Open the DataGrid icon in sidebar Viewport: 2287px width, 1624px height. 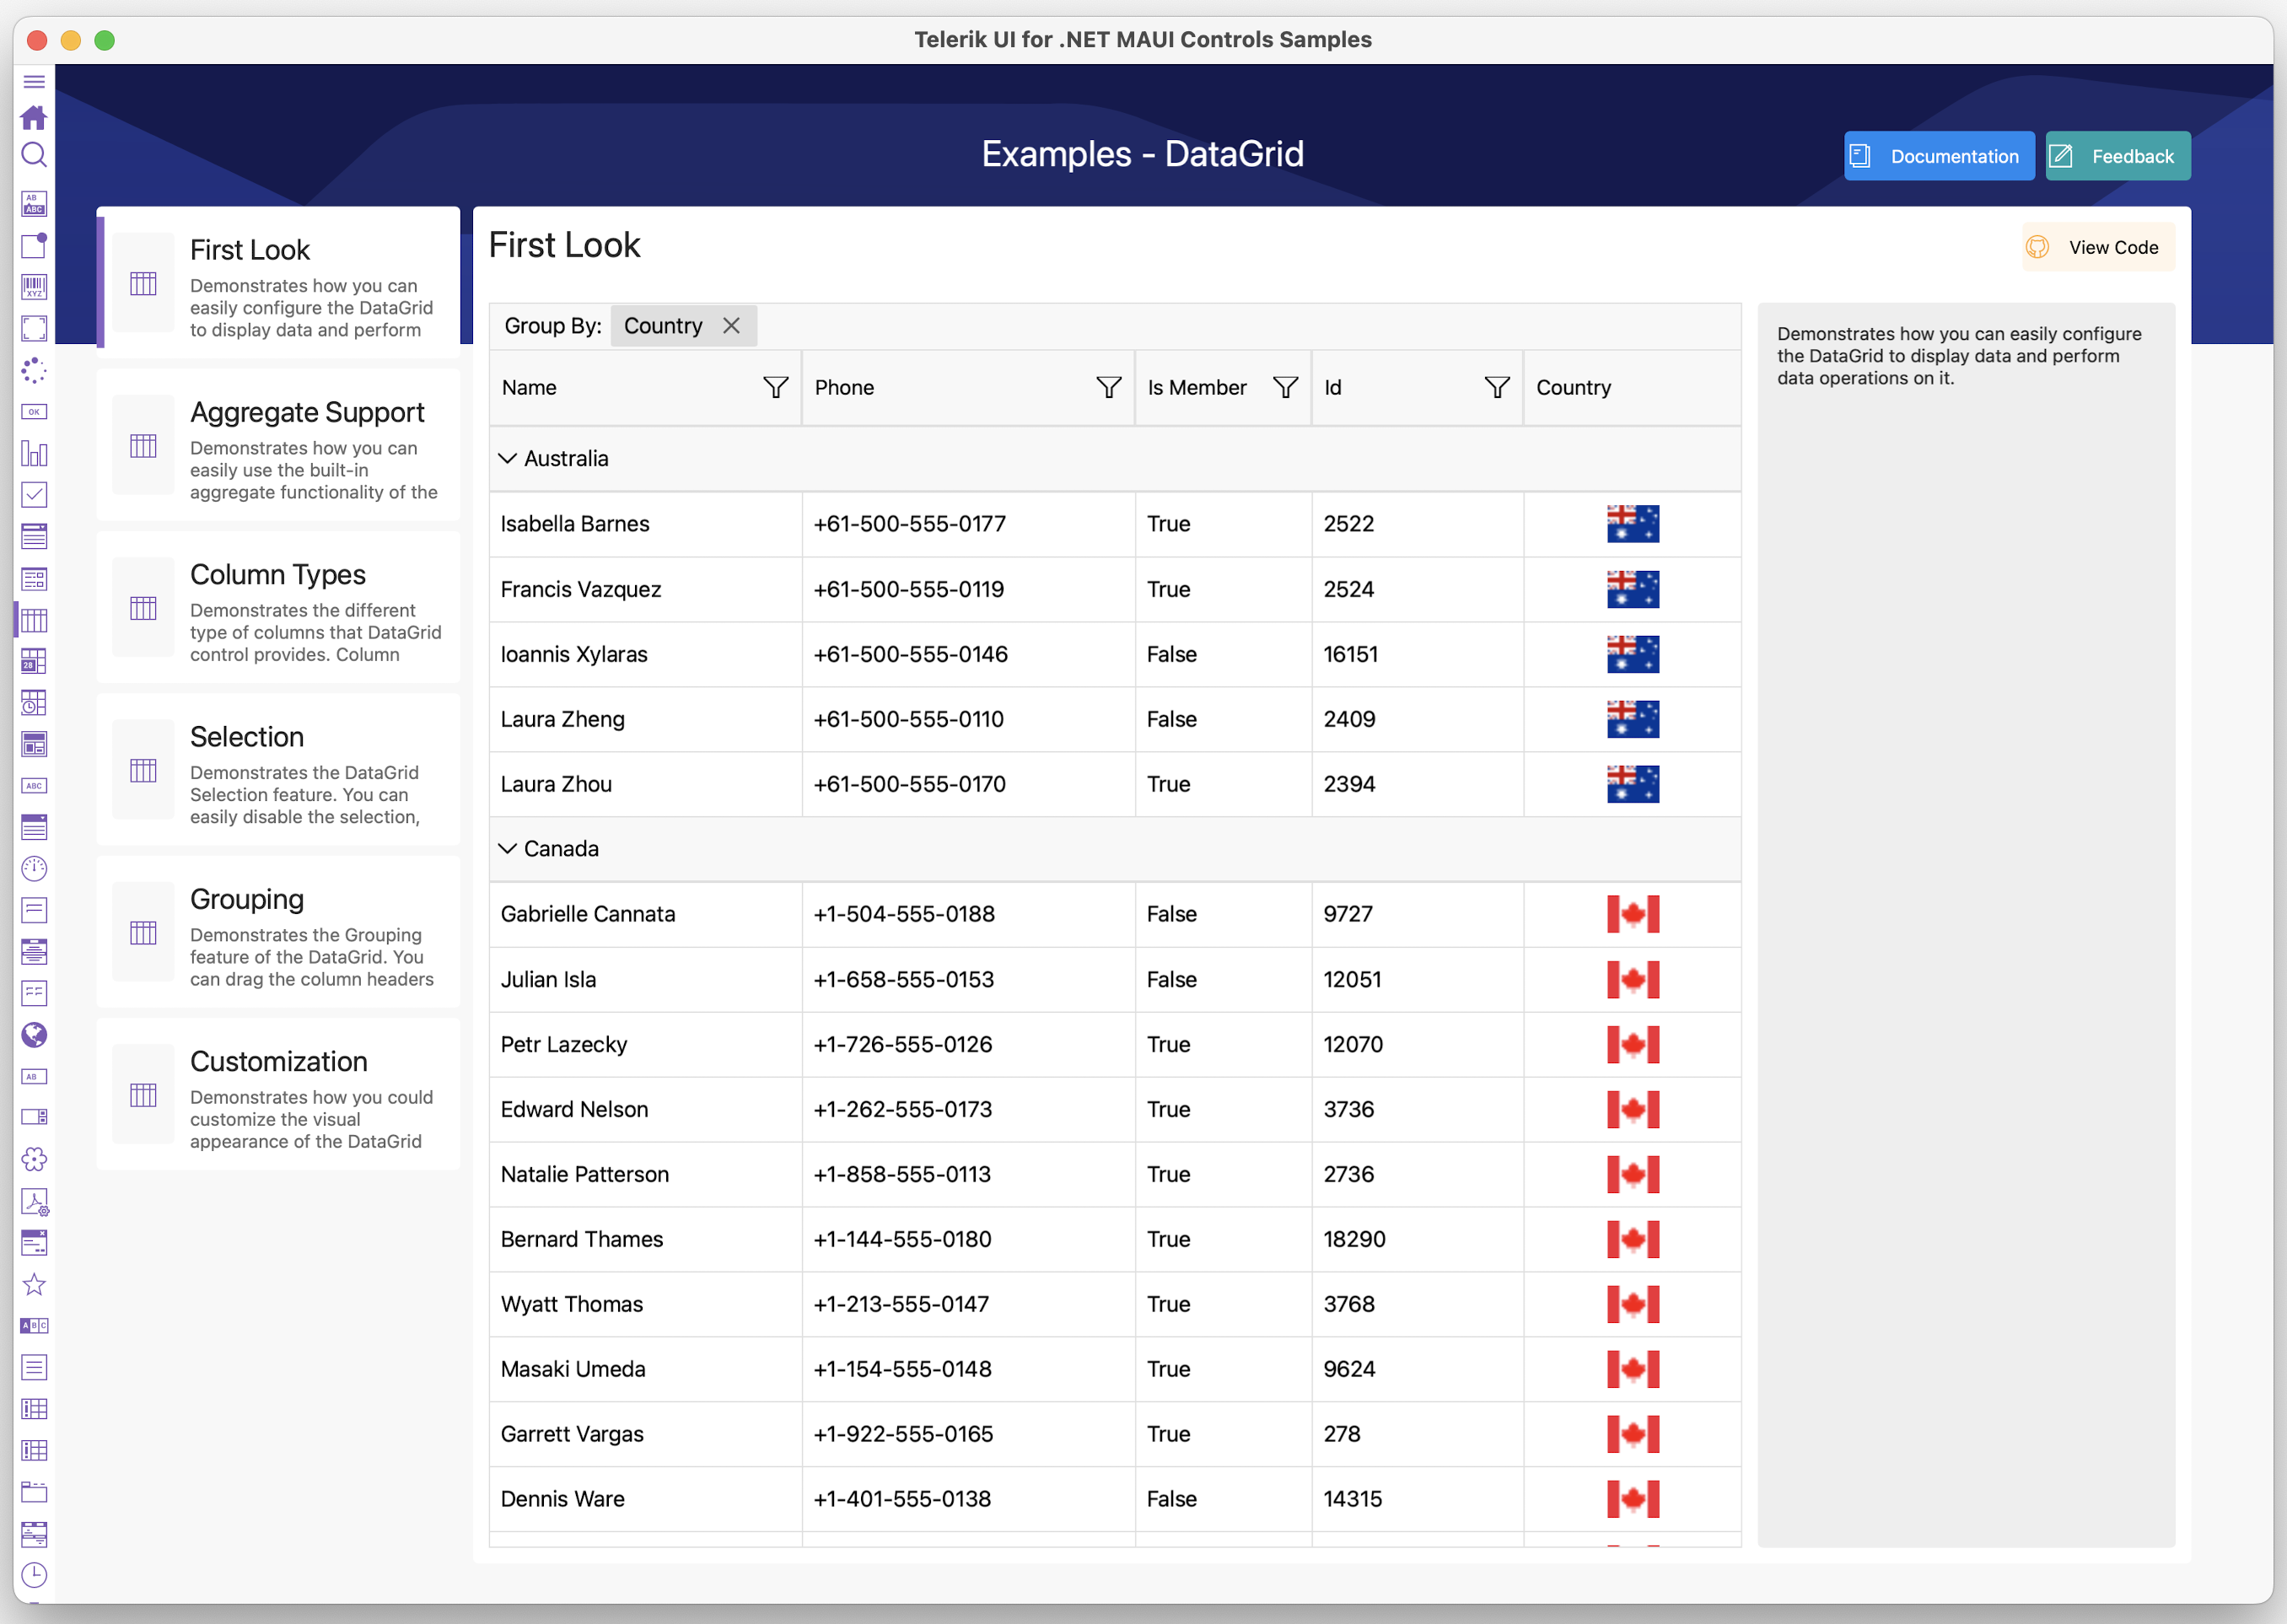34,620
